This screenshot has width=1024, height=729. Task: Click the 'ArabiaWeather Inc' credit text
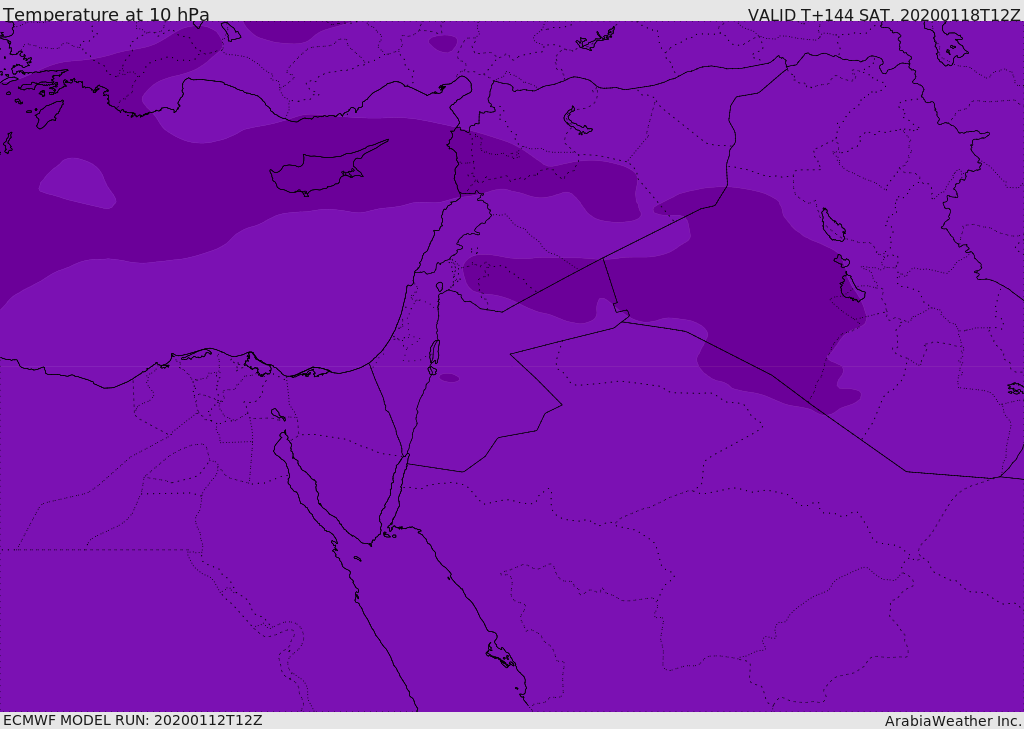(x=952, y=721)
